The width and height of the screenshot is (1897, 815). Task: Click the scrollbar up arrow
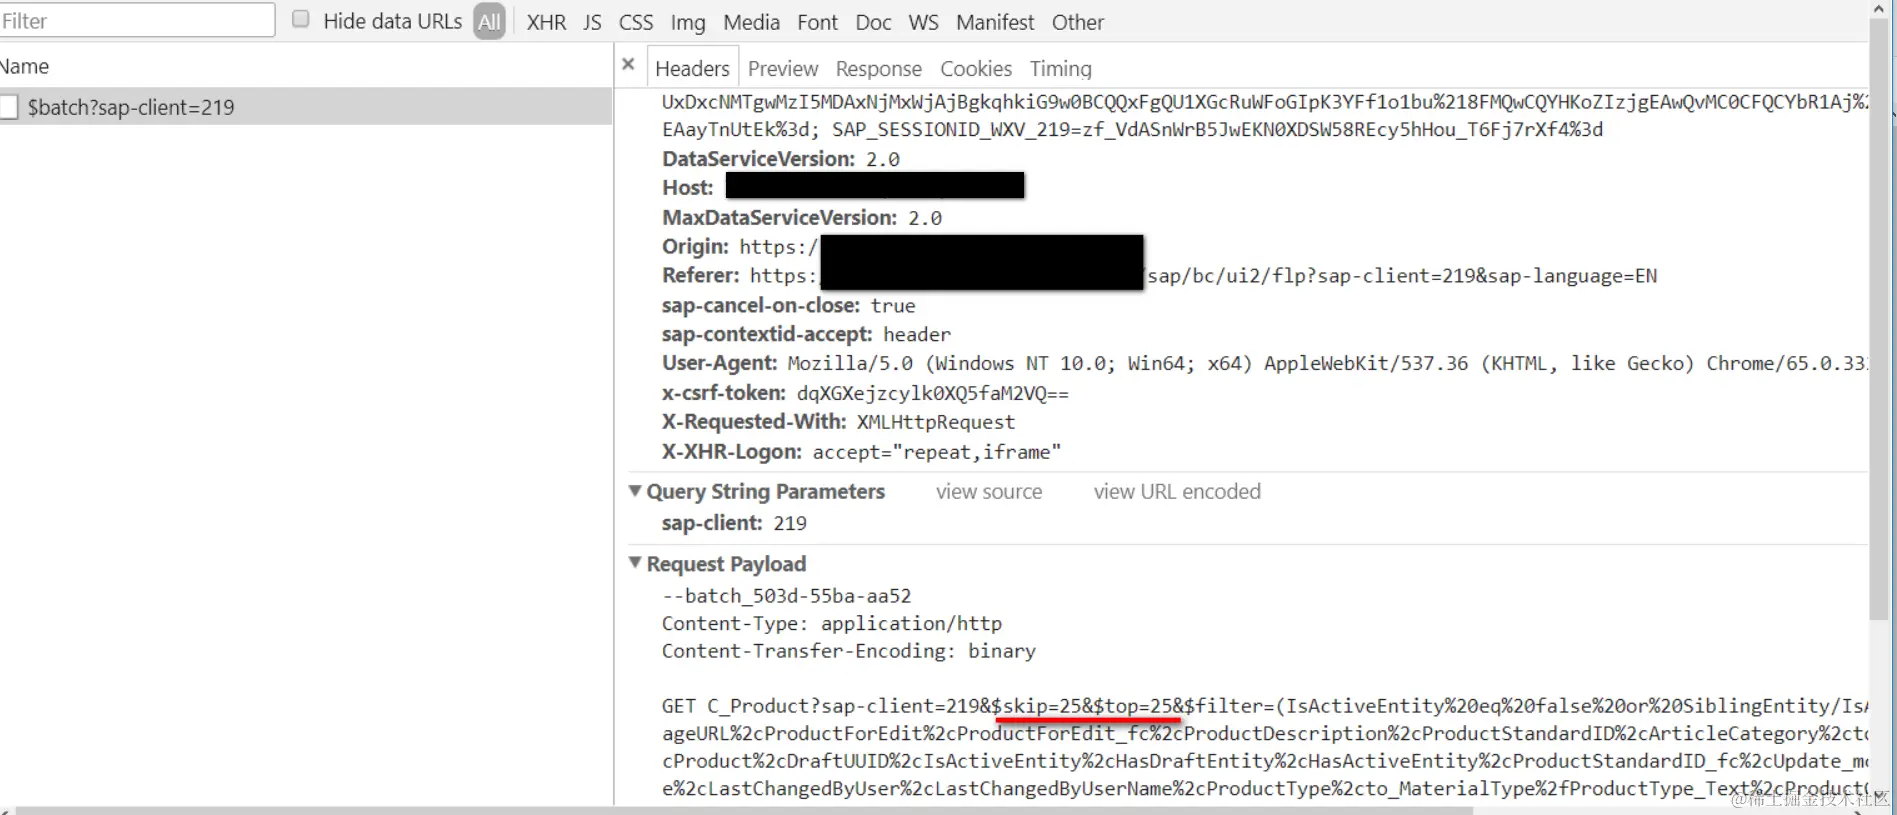pos(1880,9)
